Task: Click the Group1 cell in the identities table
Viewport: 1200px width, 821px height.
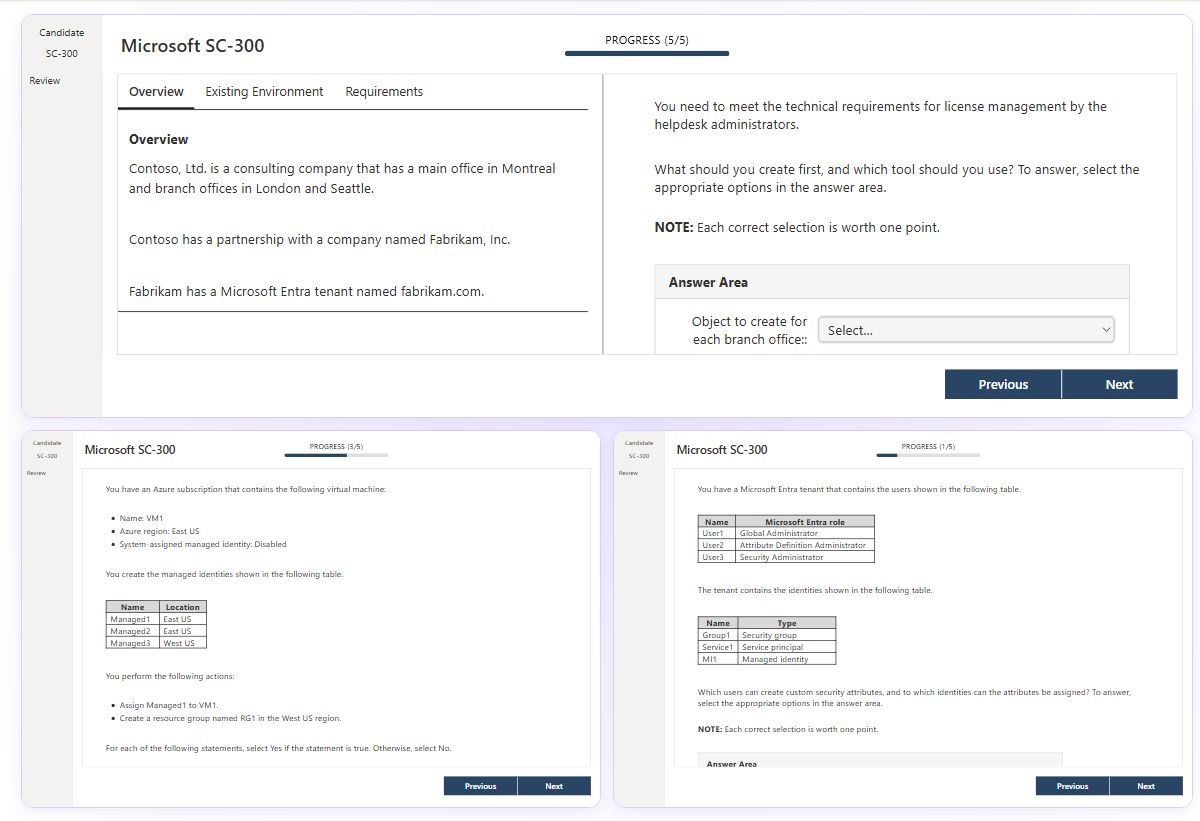Action: [x=718, y=635]
